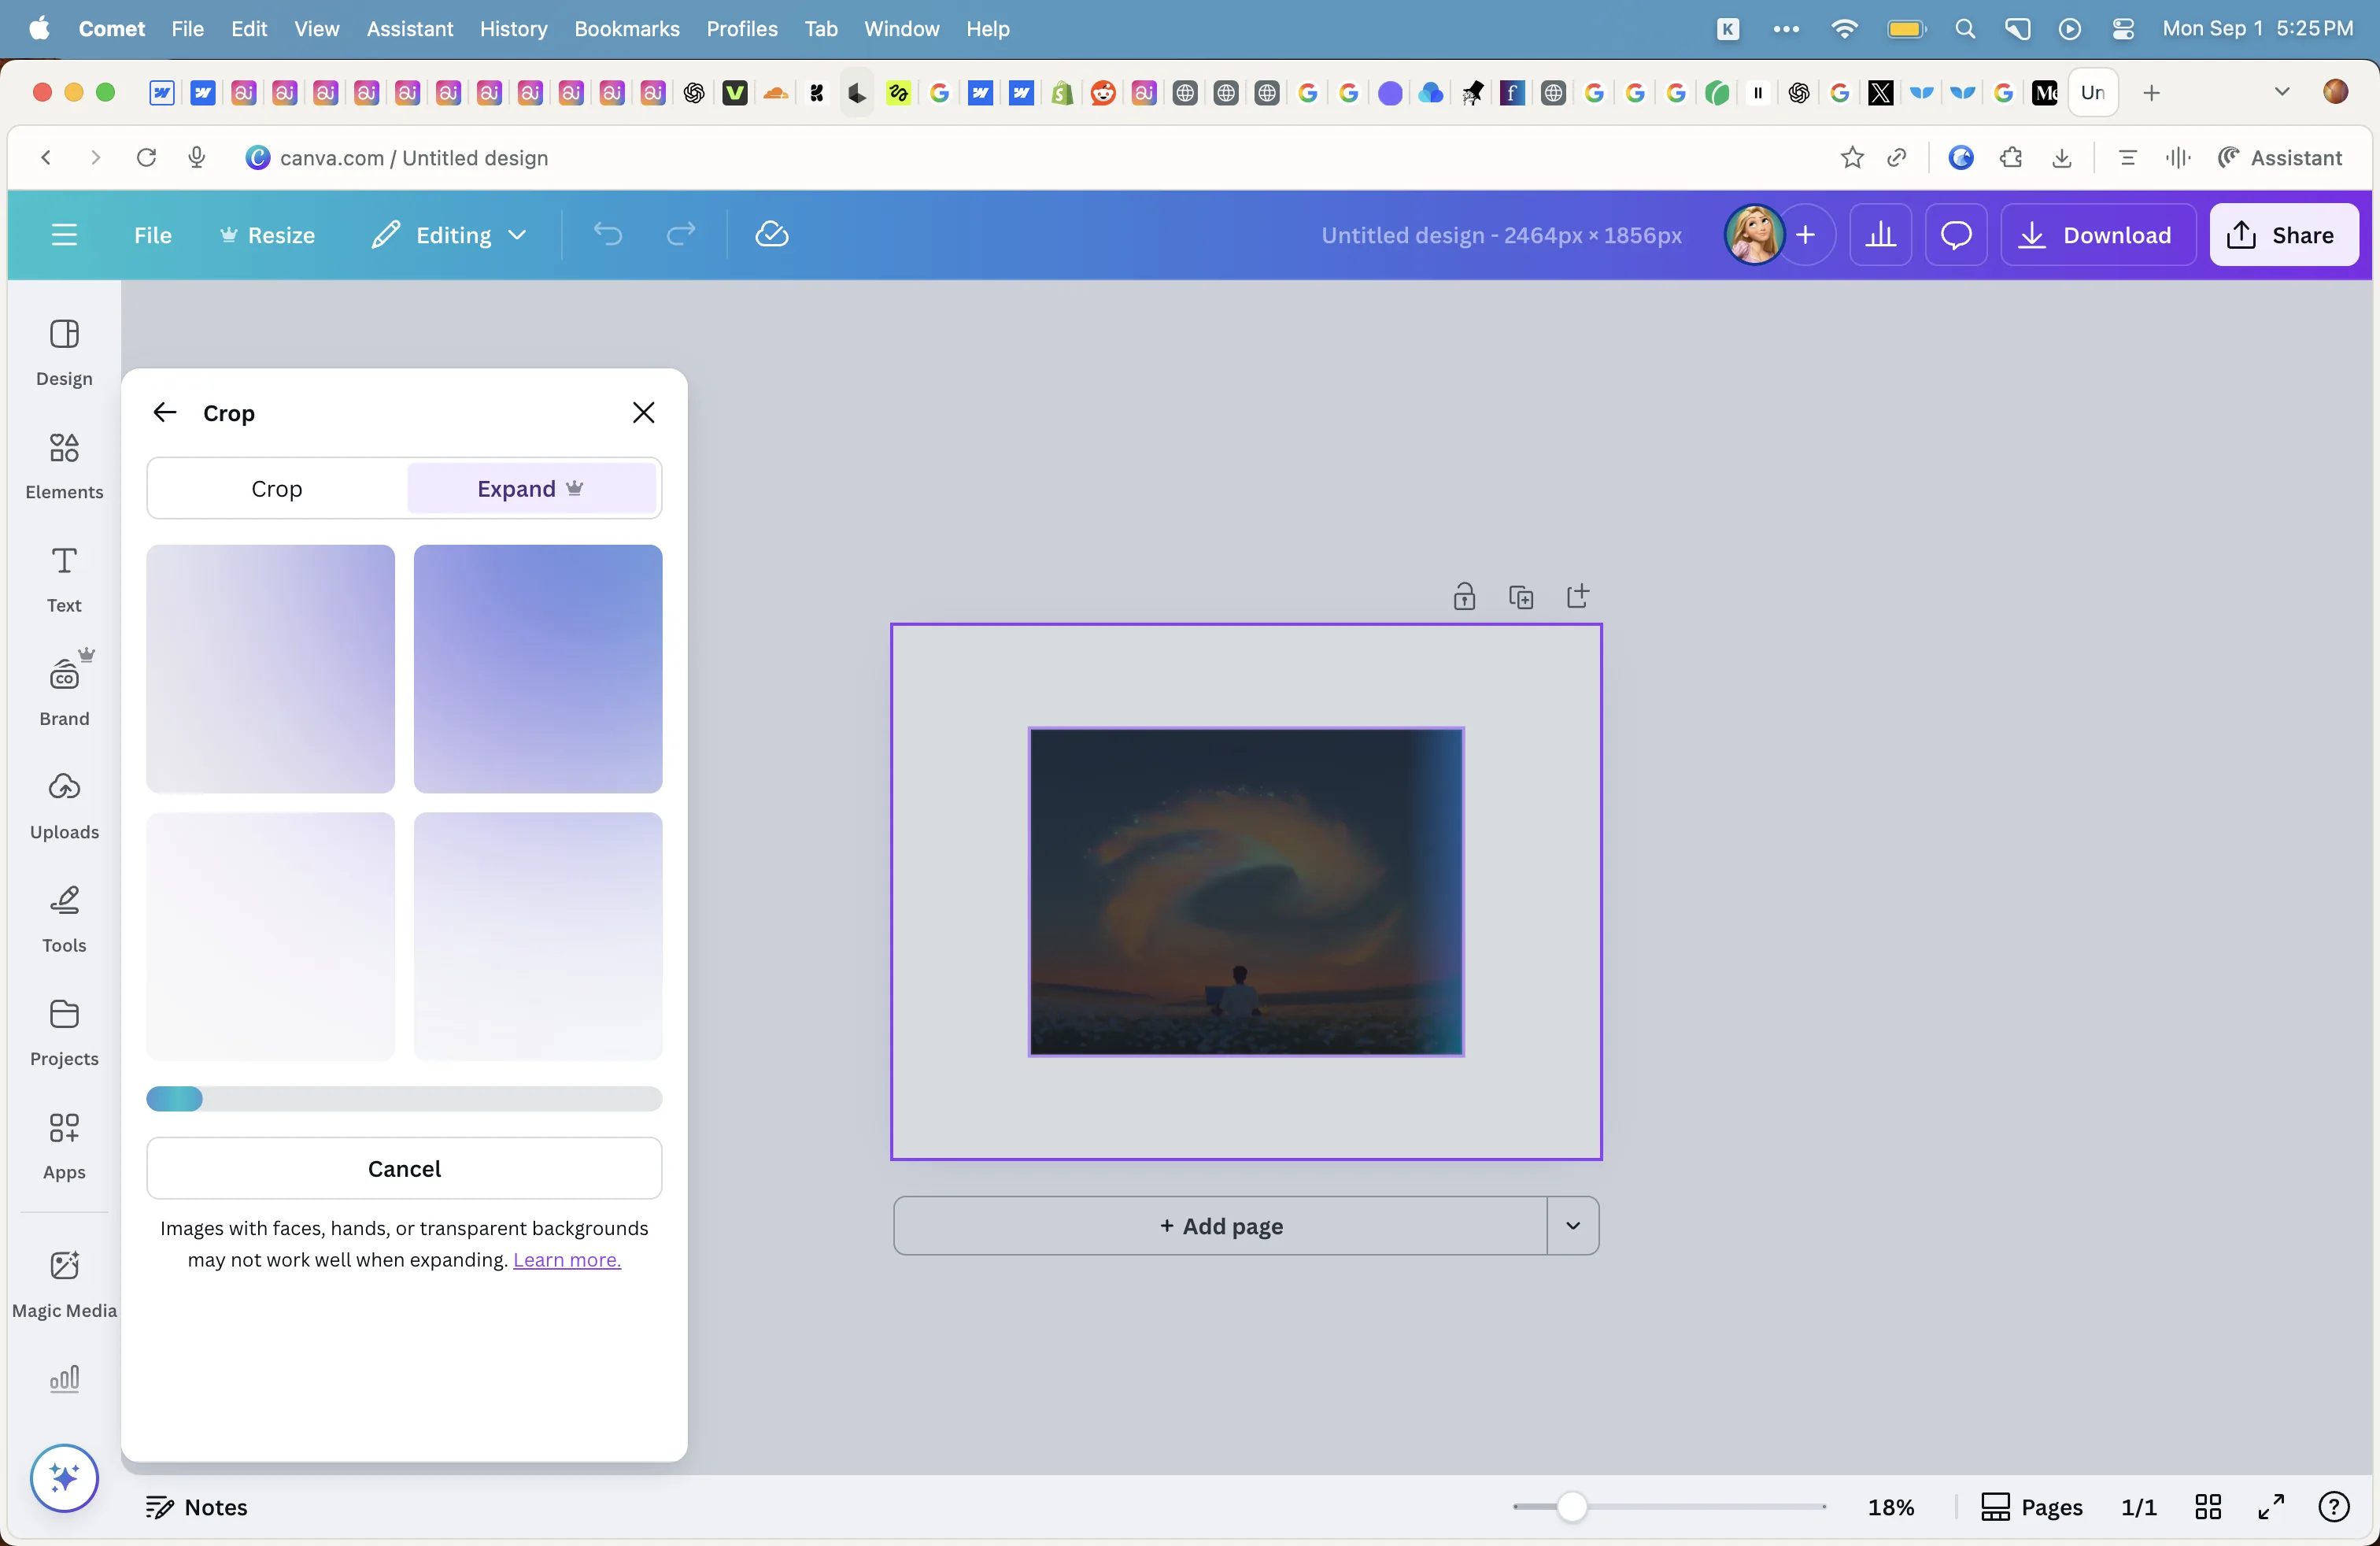Click the add page icon above canvas
2380x1546 pixels.
pyautogui.click(x=1578, y=596)
